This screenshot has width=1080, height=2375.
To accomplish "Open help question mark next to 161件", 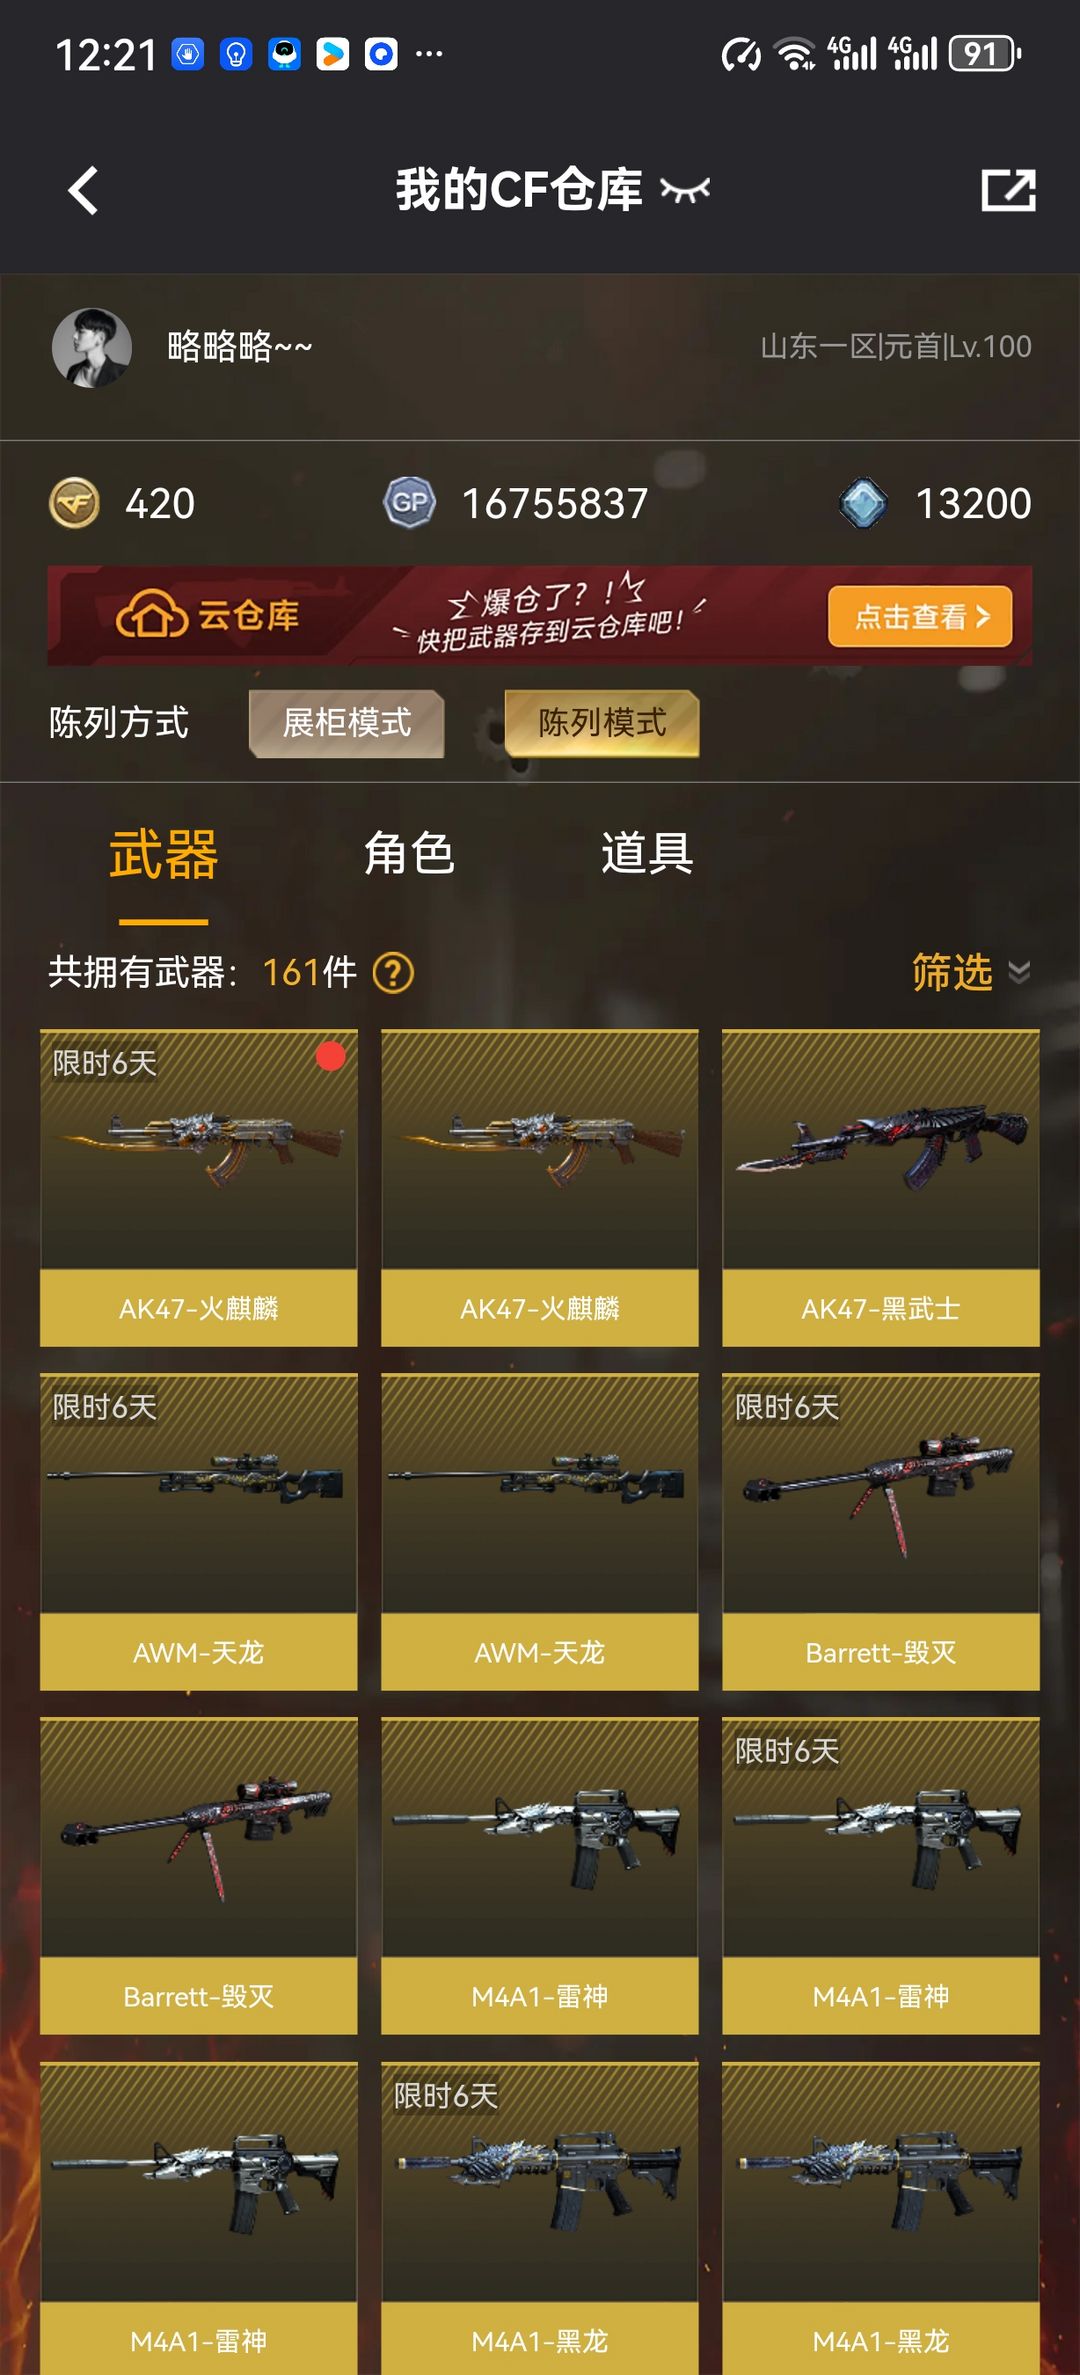I will point(393,972).
